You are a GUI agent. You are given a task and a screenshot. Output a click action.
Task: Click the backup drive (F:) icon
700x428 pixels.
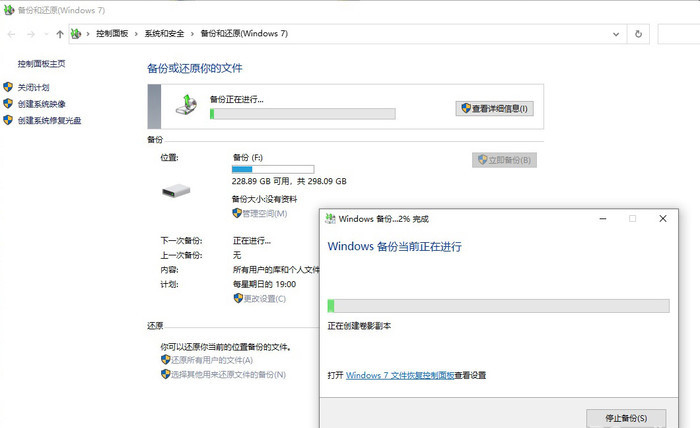176,191
